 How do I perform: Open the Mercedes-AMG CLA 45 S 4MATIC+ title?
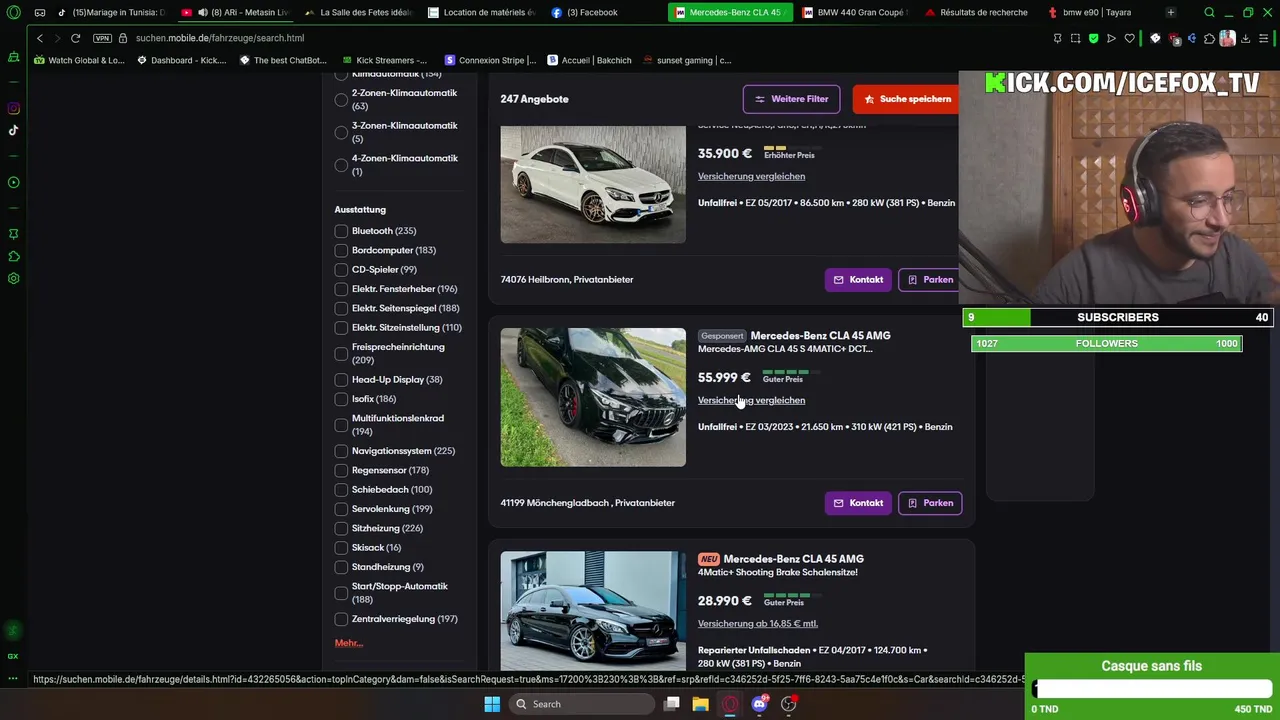pos(785,349)
